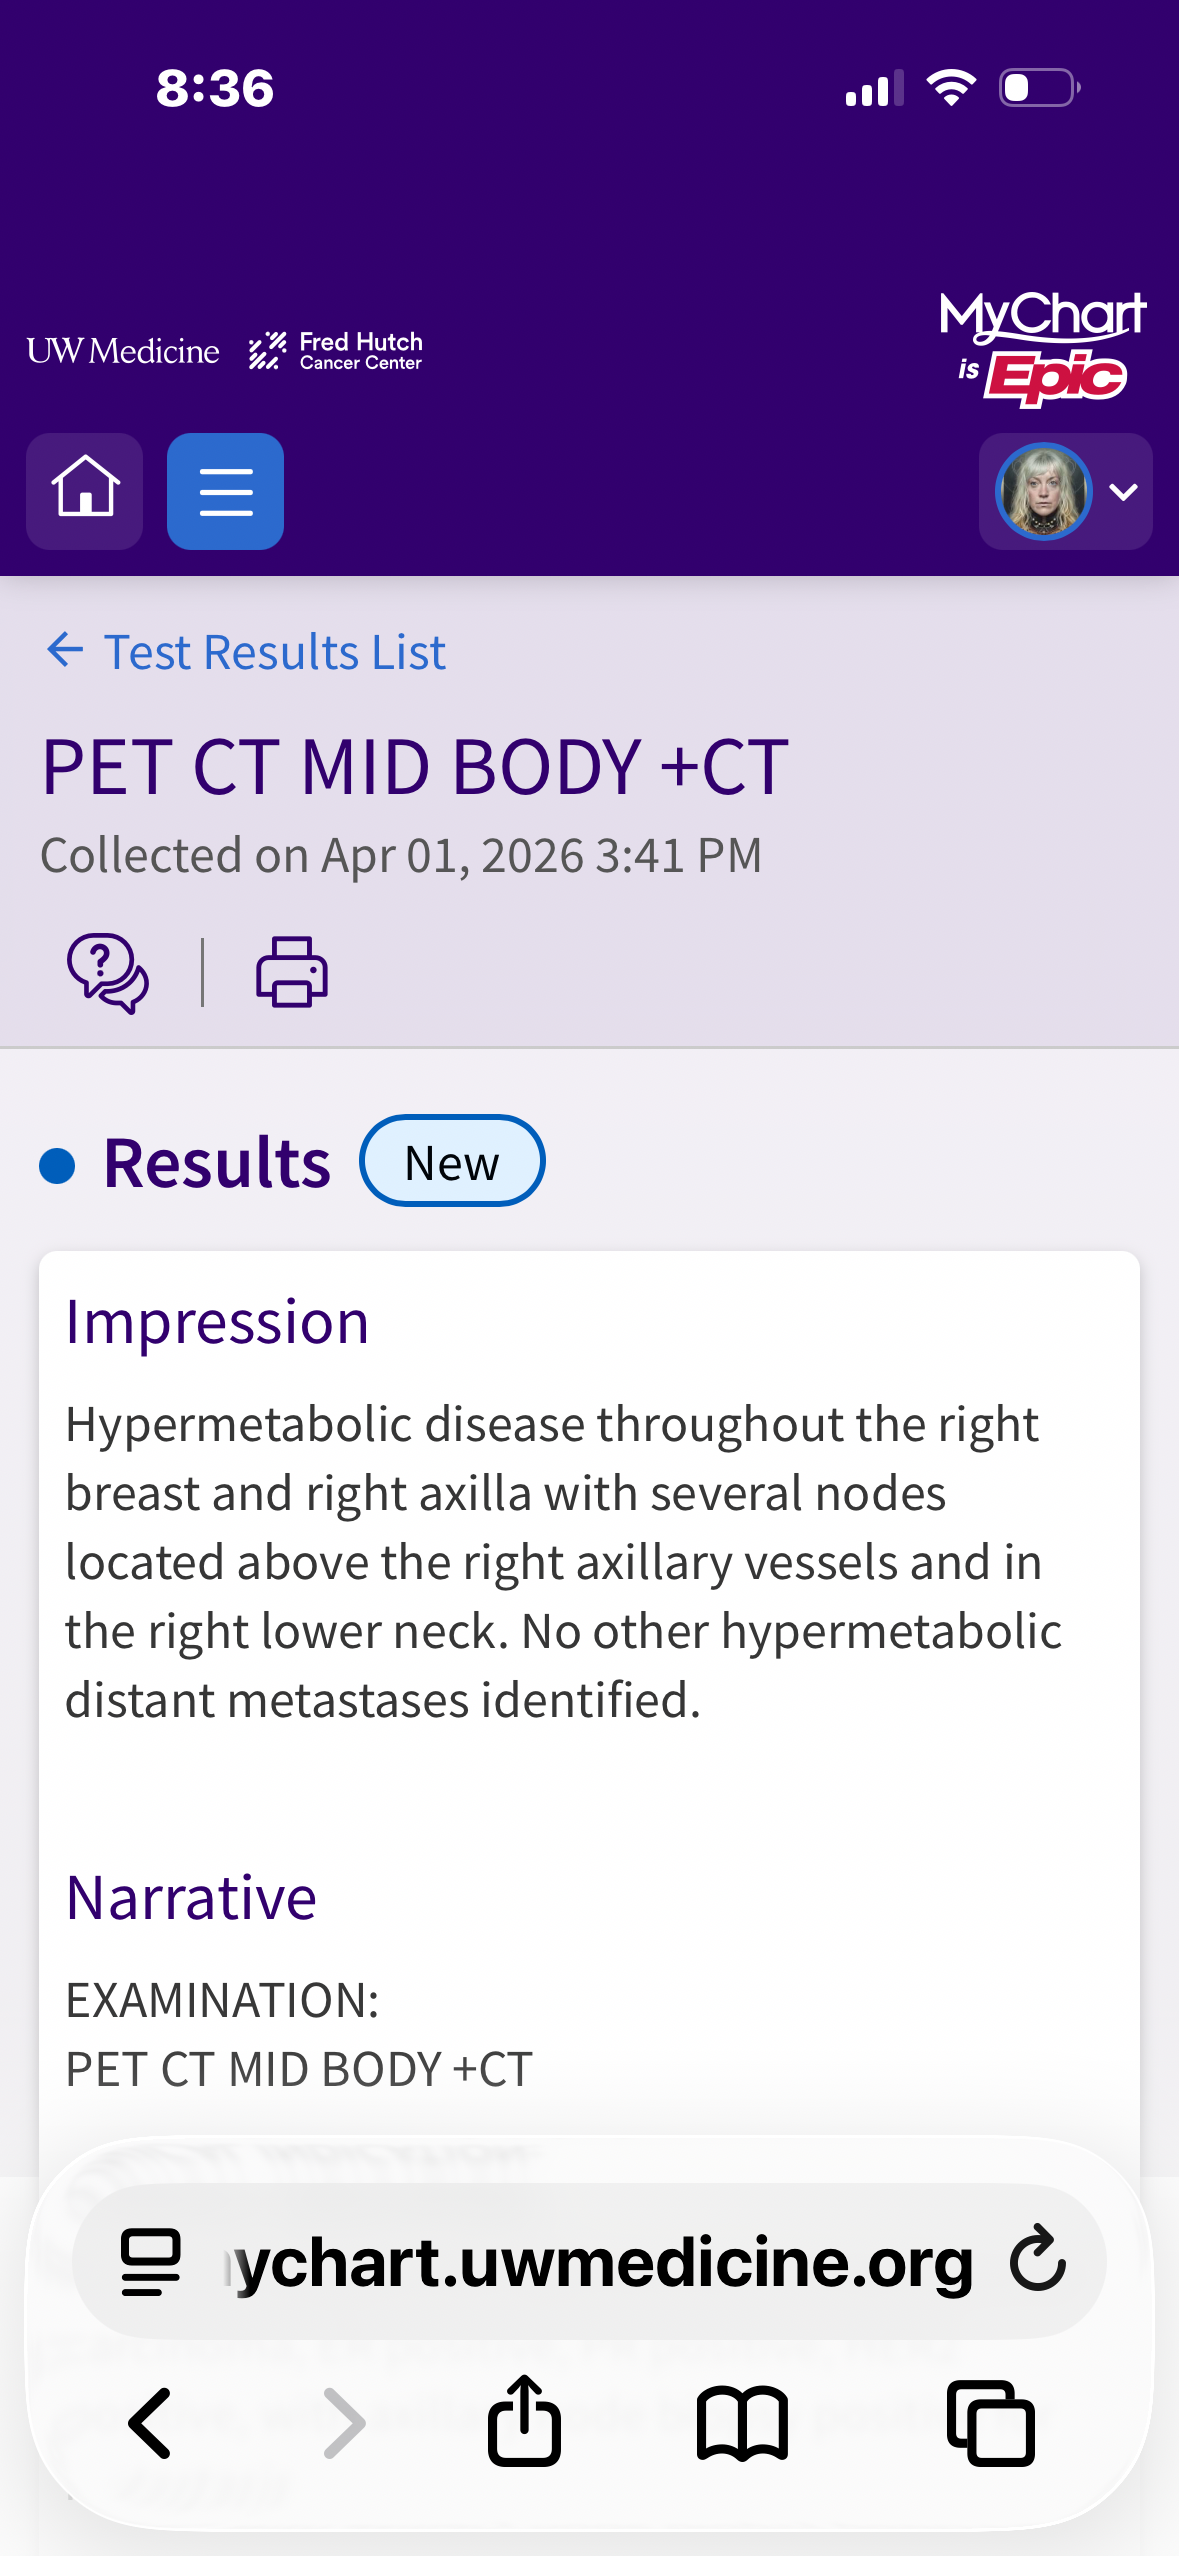The width and height of the screenshot is (1179, 2556).
Task: Tap the profile photo avatar
Action: pyautogui.click(x=1043, y=492)
